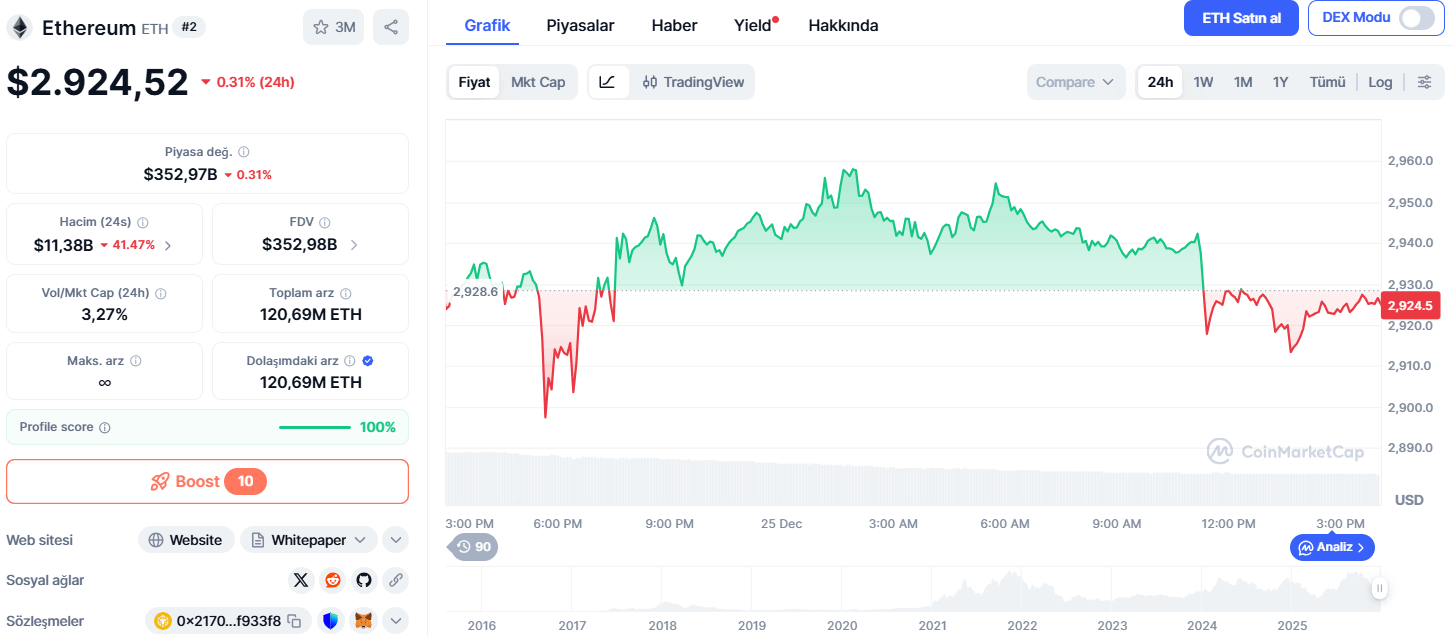1453x636 pixels.
Task: Click the $11,38B volume value
Action: point(63,245)
